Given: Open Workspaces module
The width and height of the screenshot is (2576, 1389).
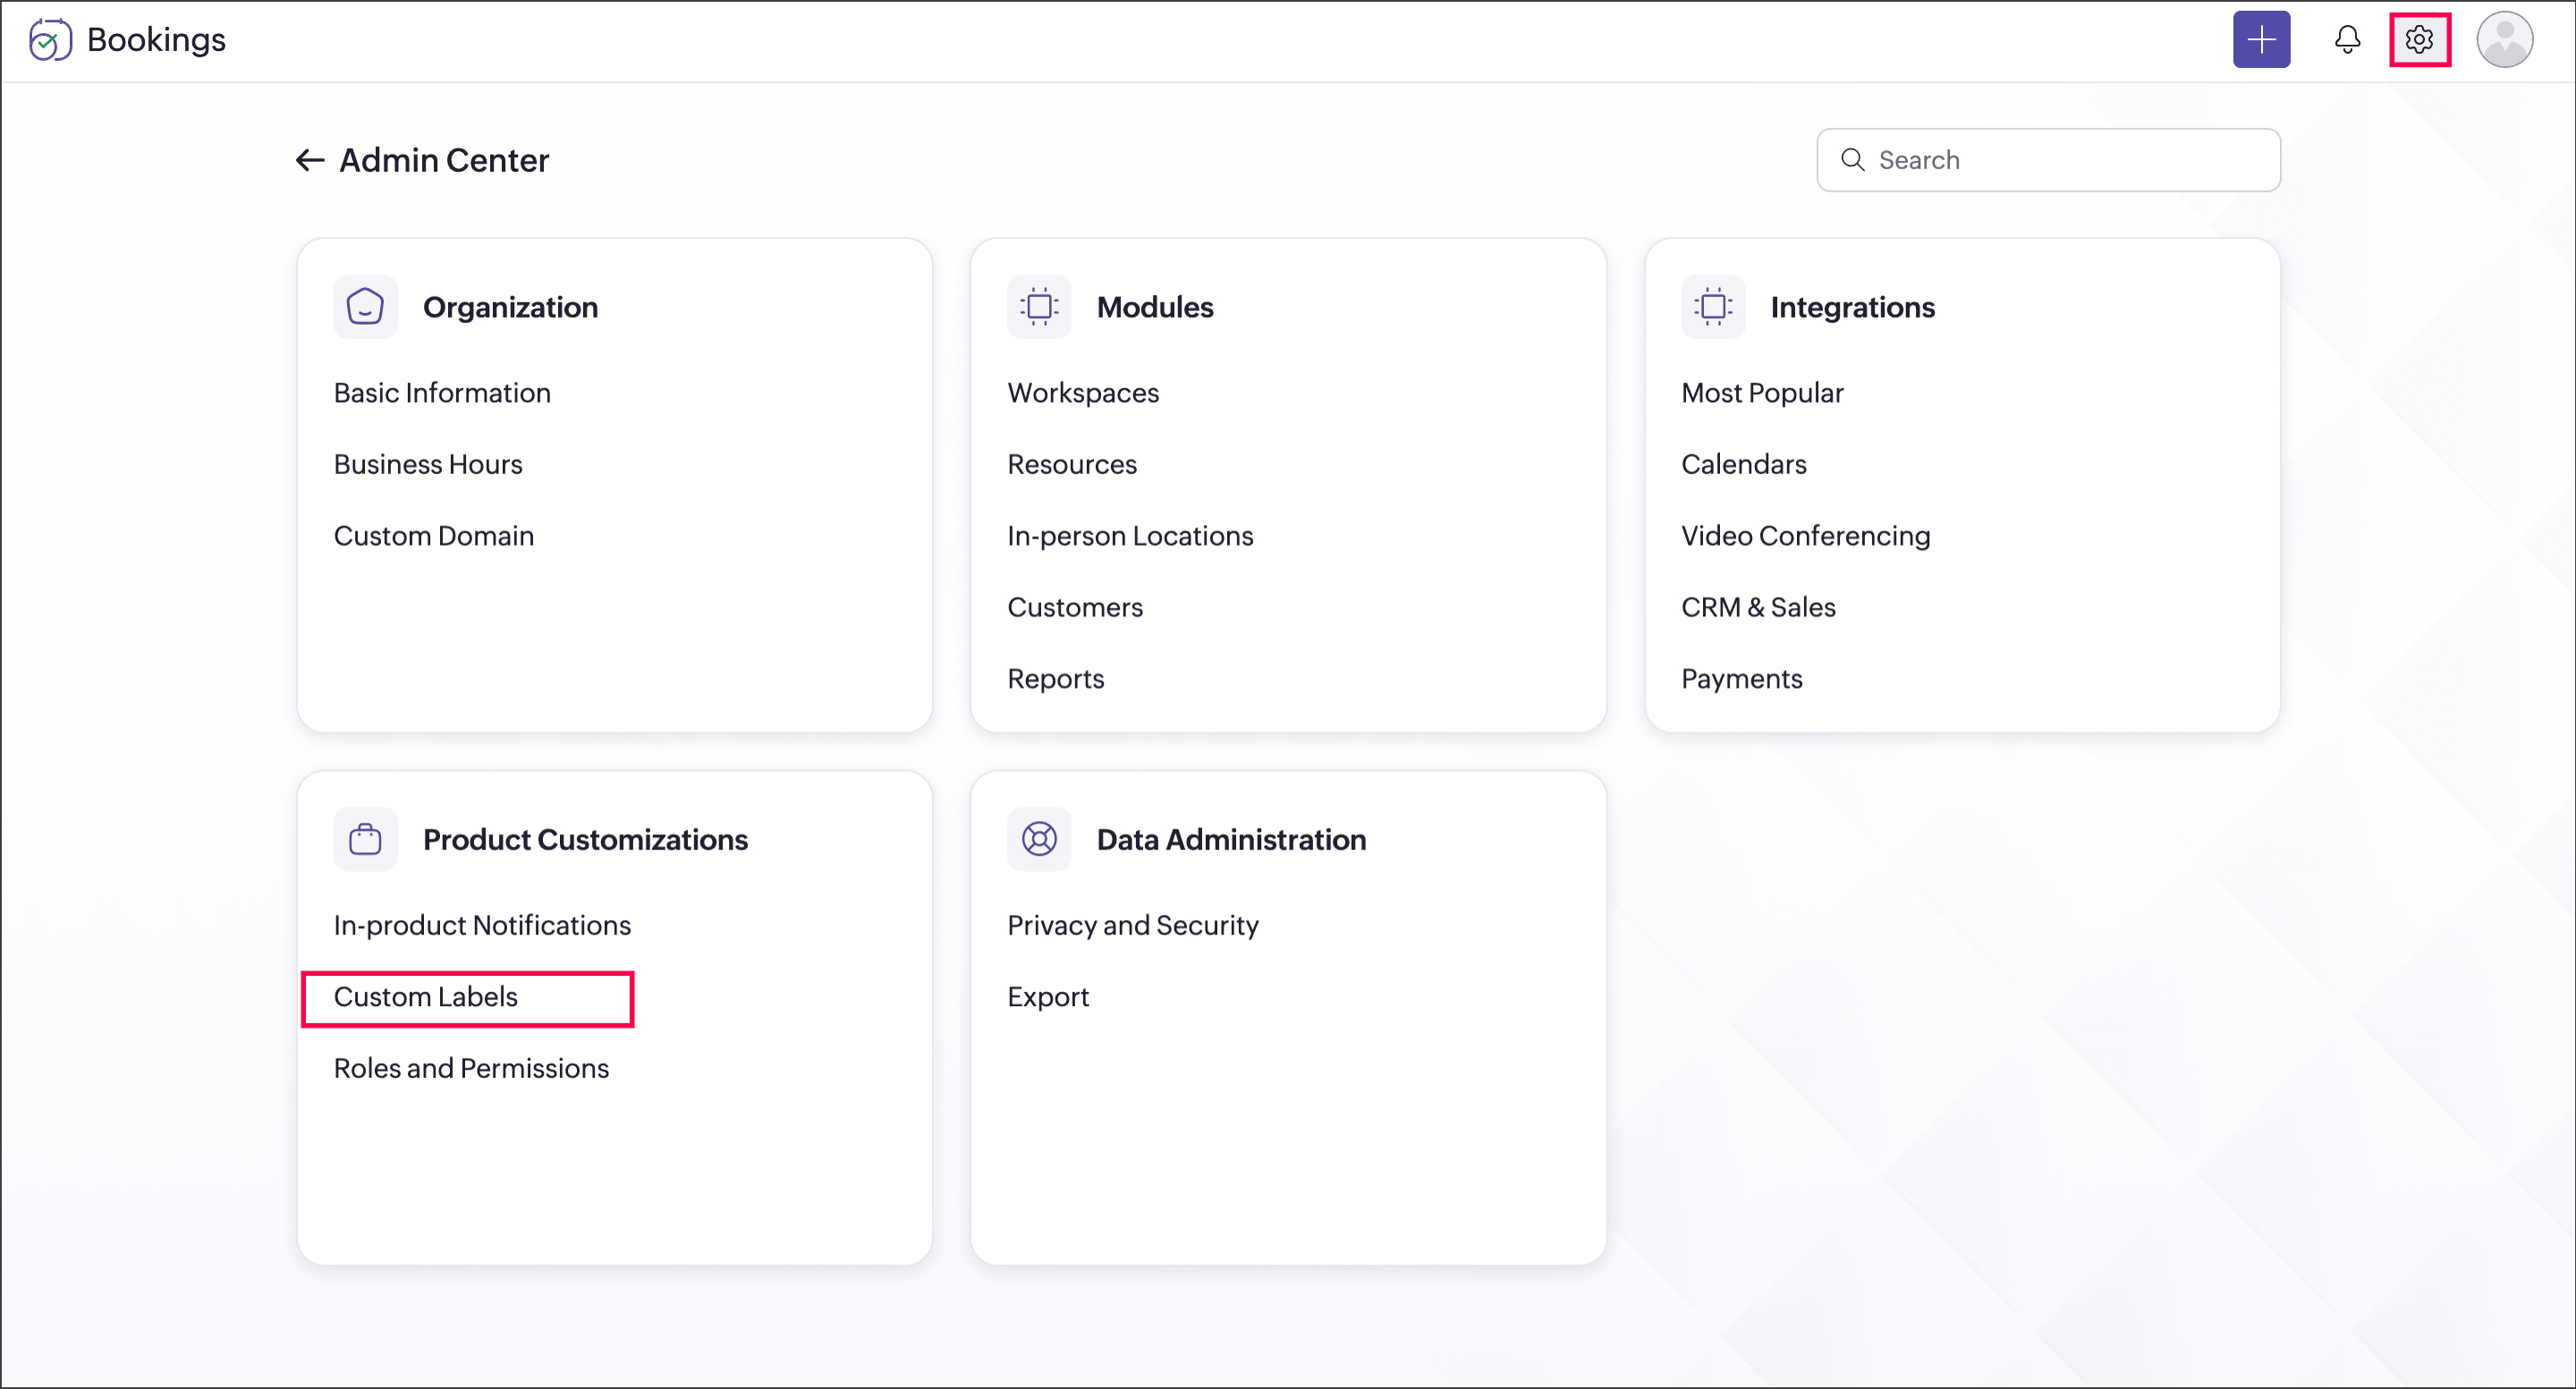Looking at the screenshot, I should 1083,393.
